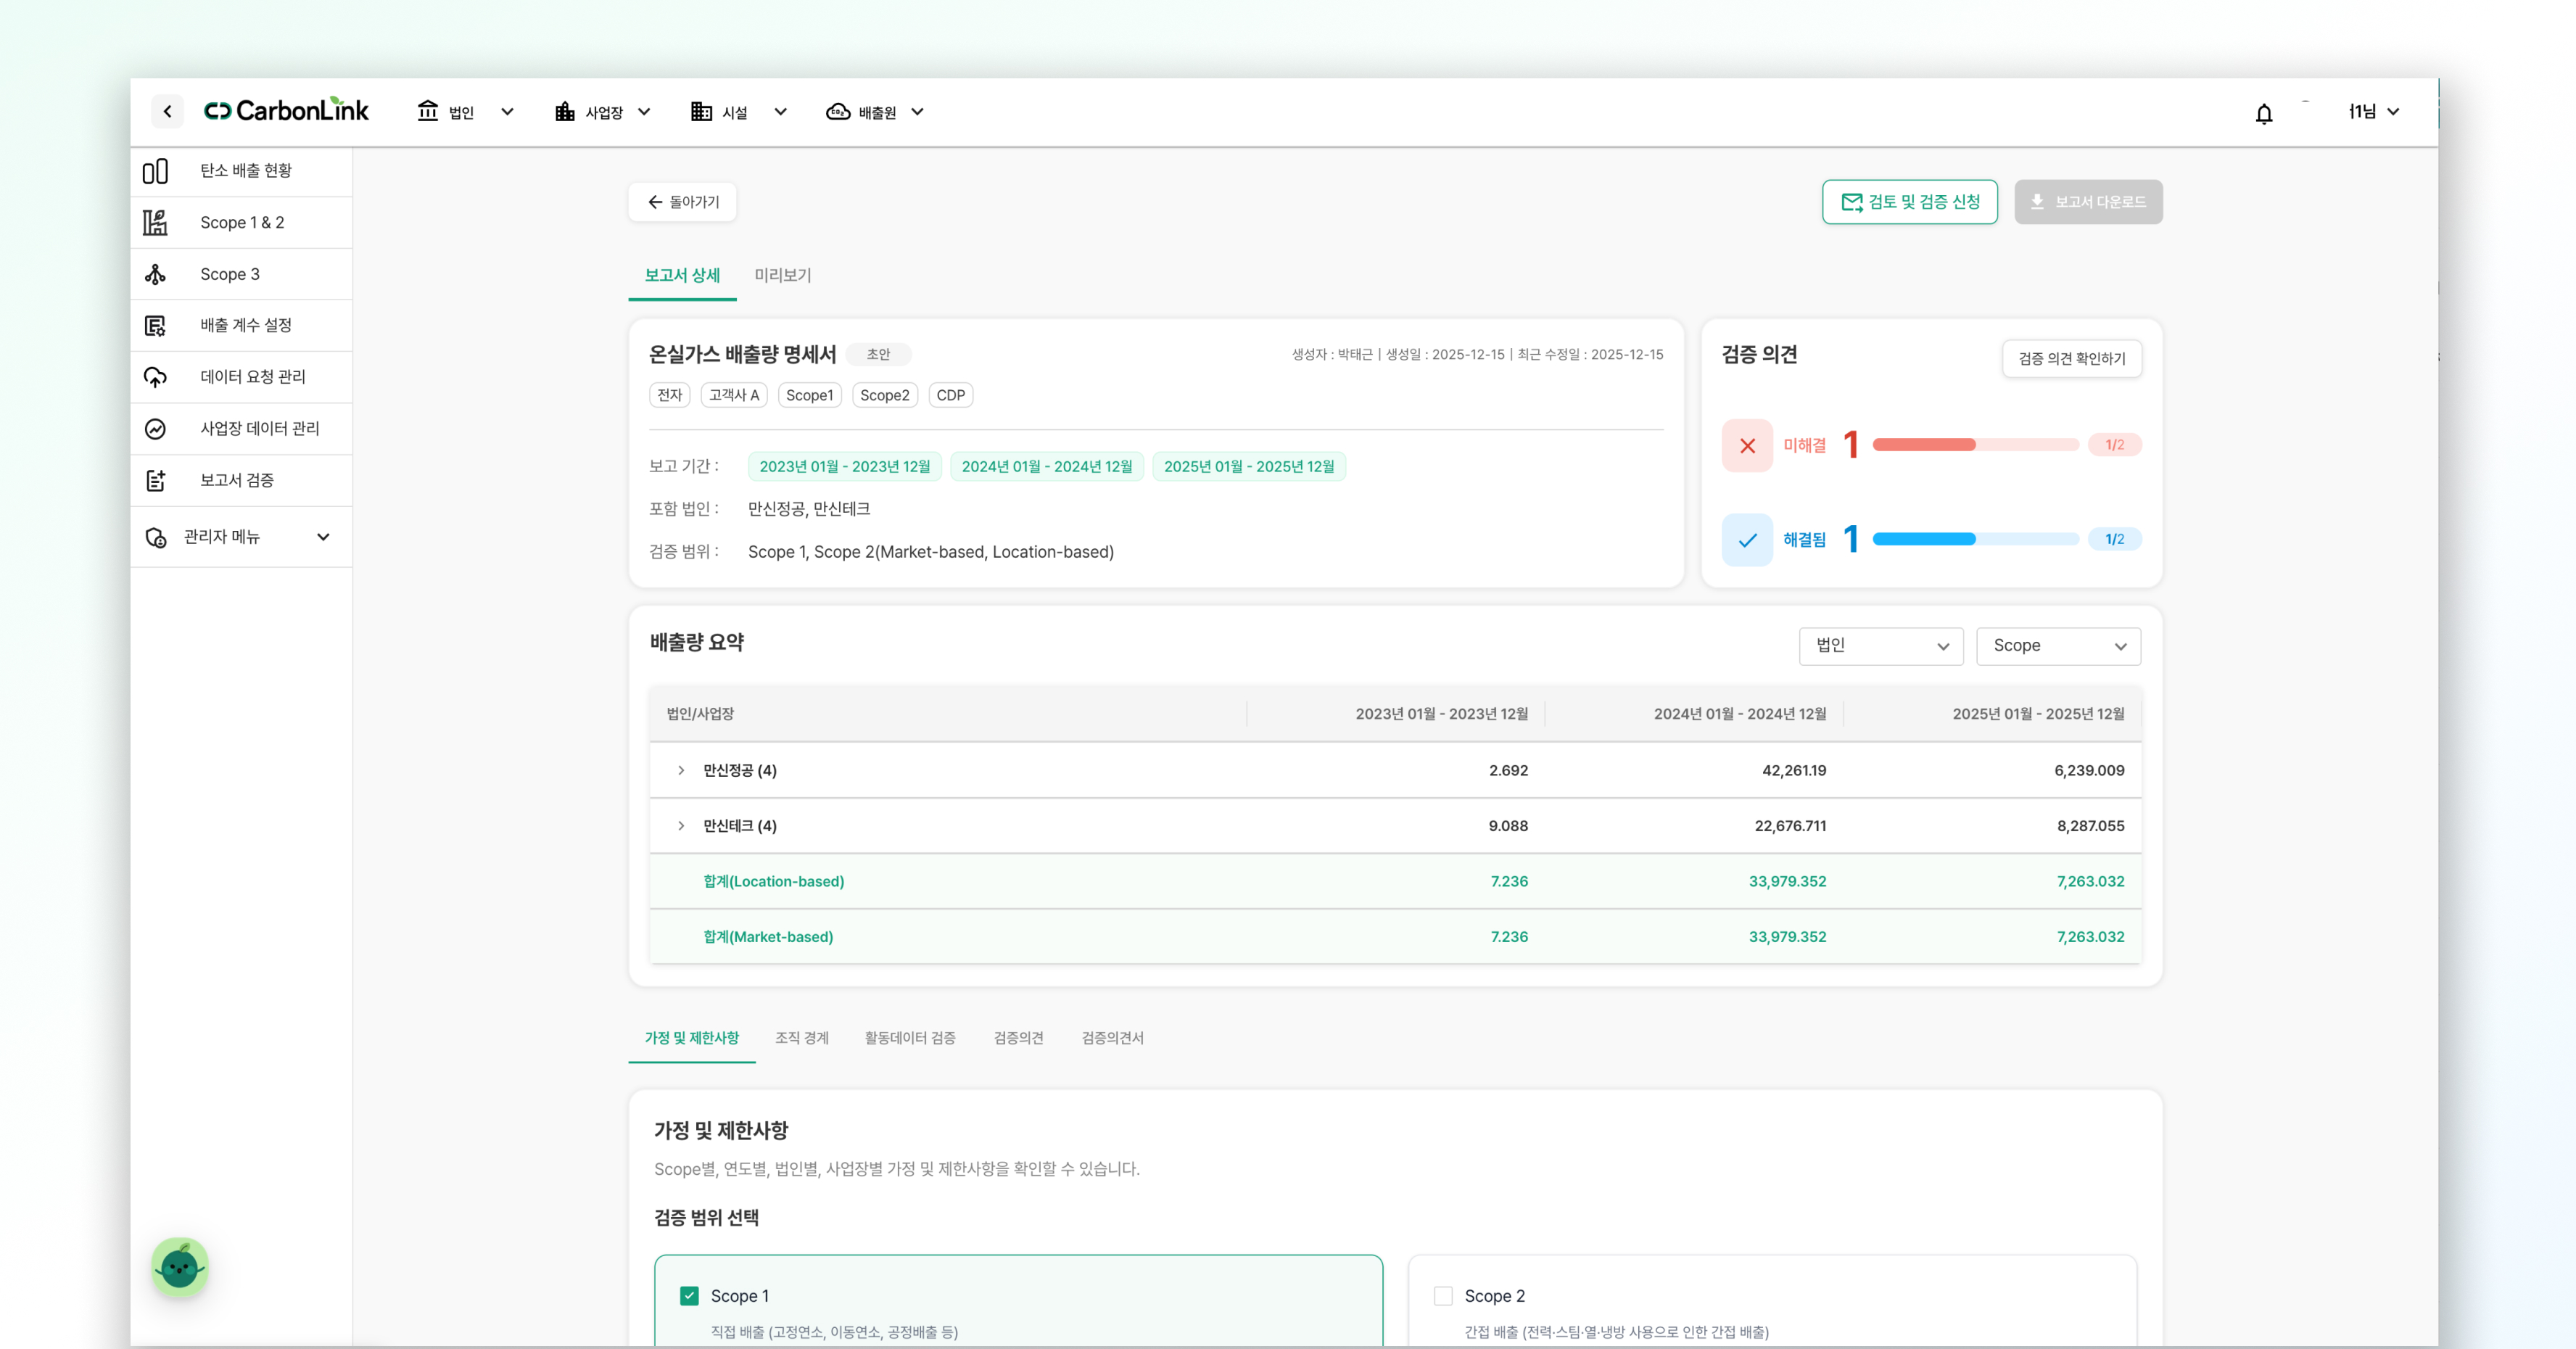
Task: Click the download icon on 보고서 다운로드
Action: click(2037, 202)
